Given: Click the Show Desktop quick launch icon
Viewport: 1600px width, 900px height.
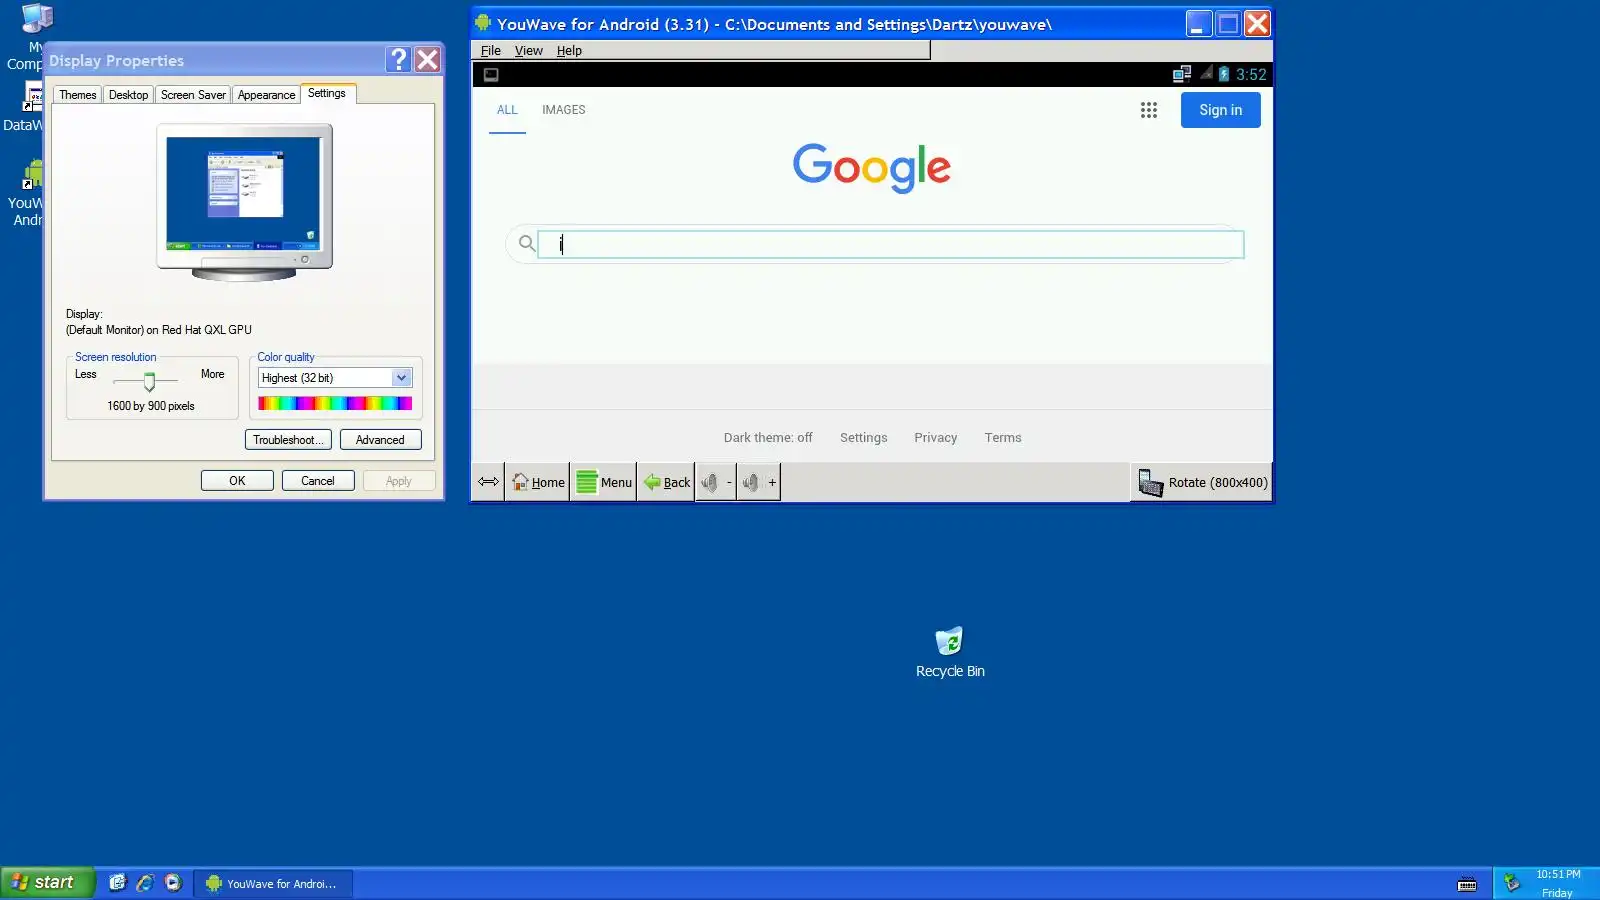Looking at the screenshot, I should click(x=118, y=882).
